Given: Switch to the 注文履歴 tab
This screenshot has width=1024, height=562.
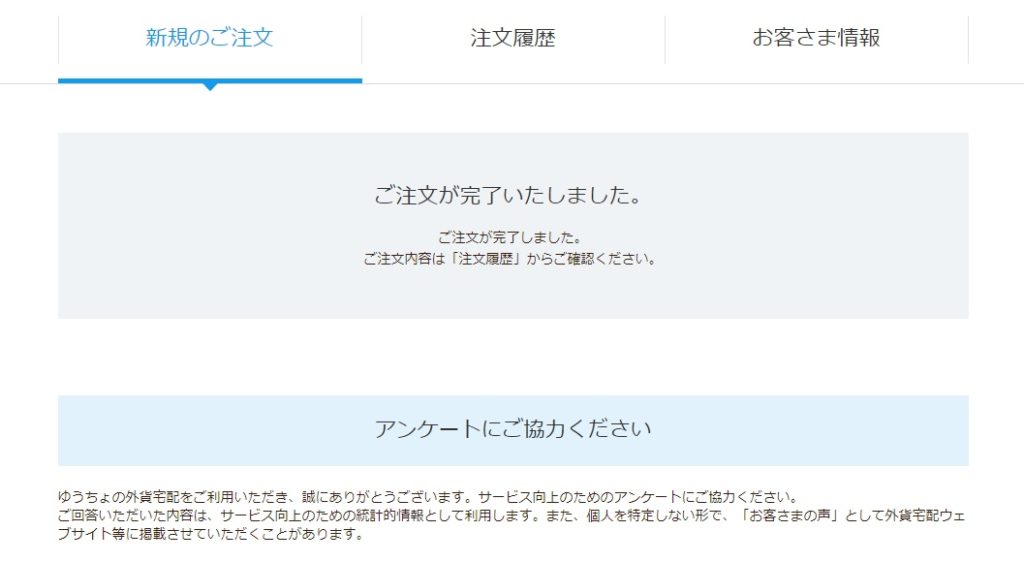Looking at the screenshot, I should click(513, 38).
